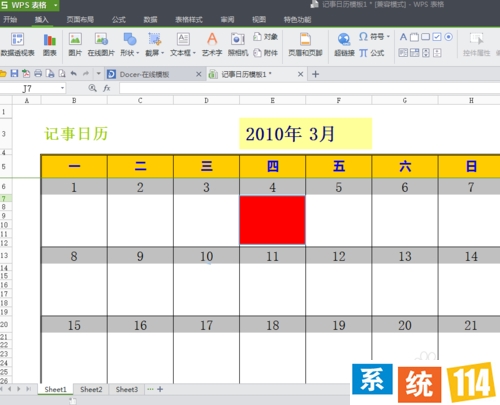Switch to the 数据 ribbon tab
Image resolution: width=500 pixels, height=405 pixels.
(150, 20)
